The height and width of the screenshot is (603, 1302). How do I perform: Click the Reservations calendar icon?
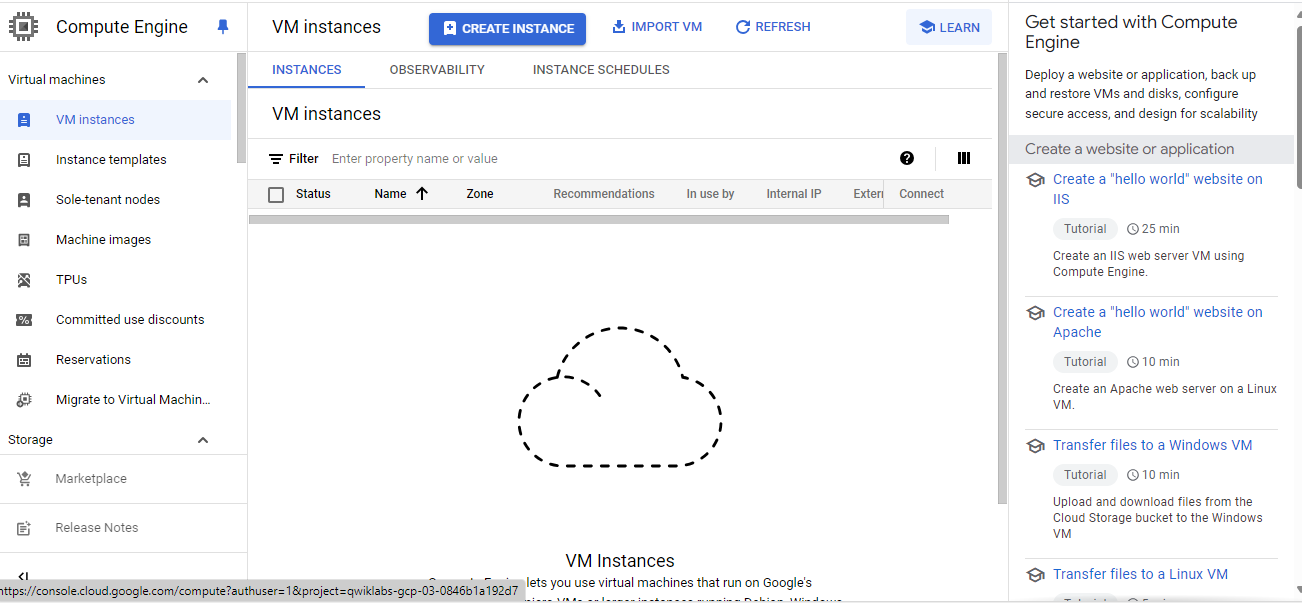(x=24, y=360)
